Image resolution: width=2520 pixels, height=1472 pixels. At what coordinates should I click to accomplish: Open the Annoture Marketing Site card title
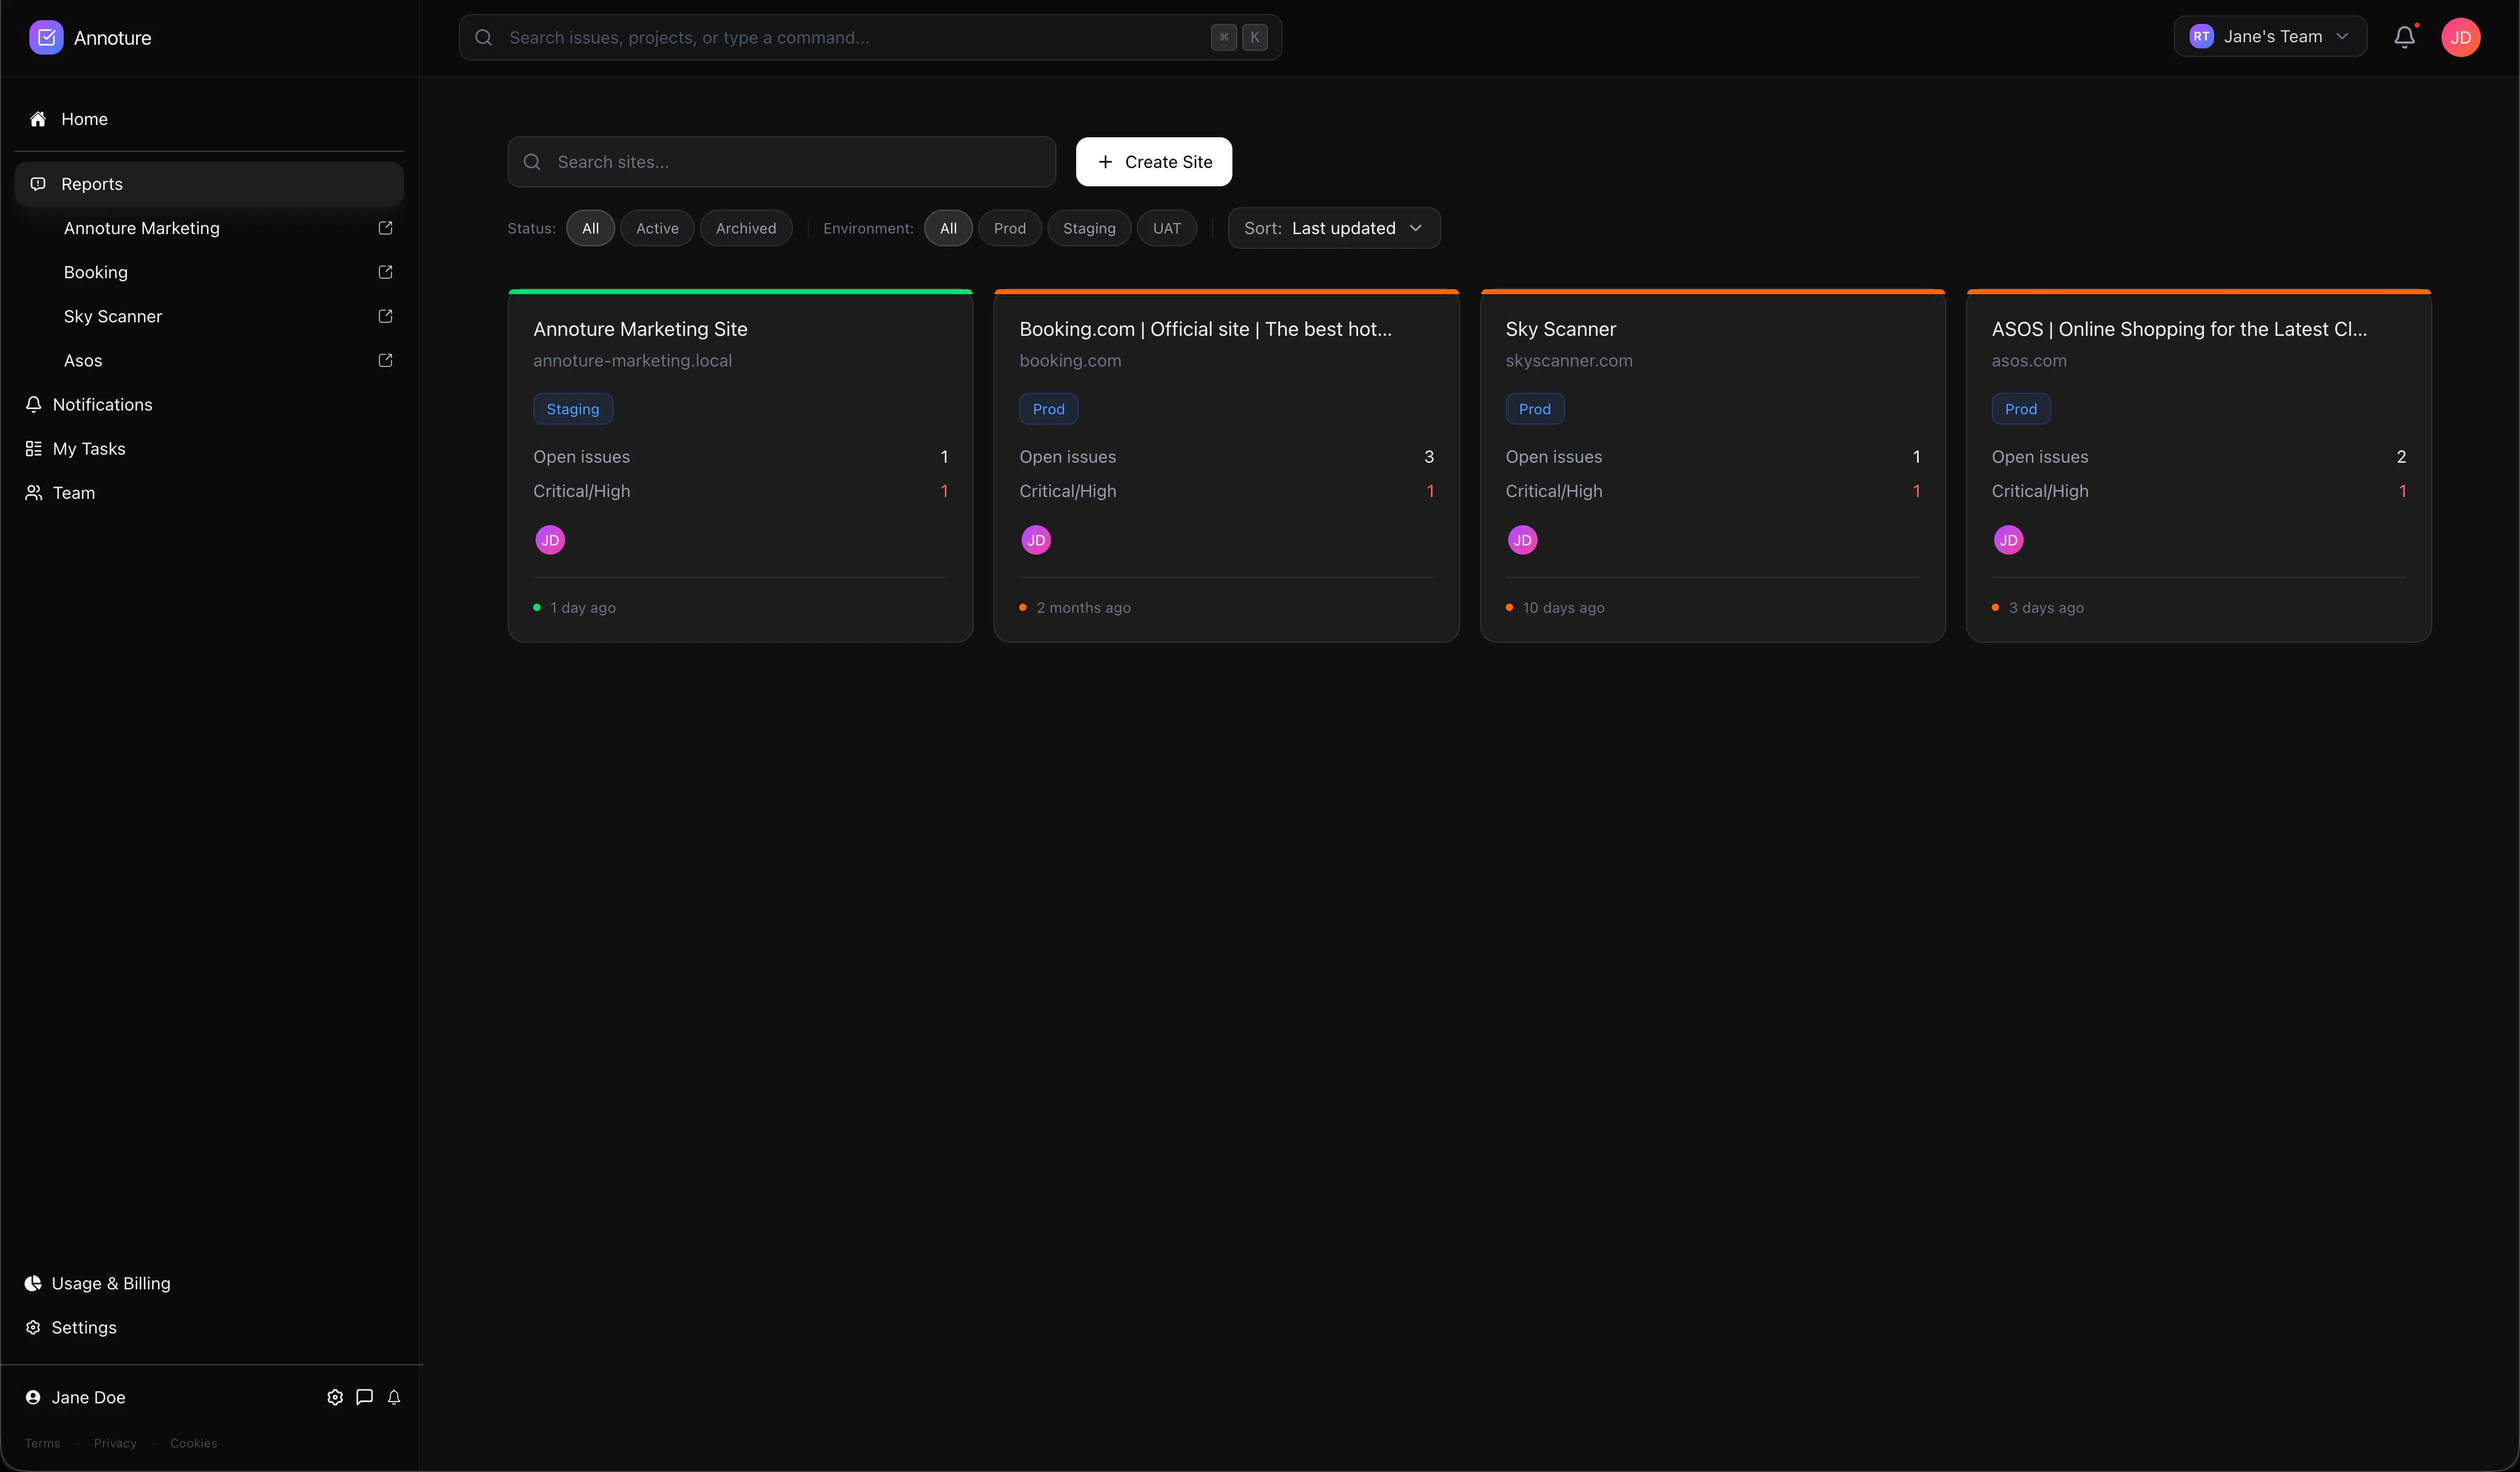[640, 329]
